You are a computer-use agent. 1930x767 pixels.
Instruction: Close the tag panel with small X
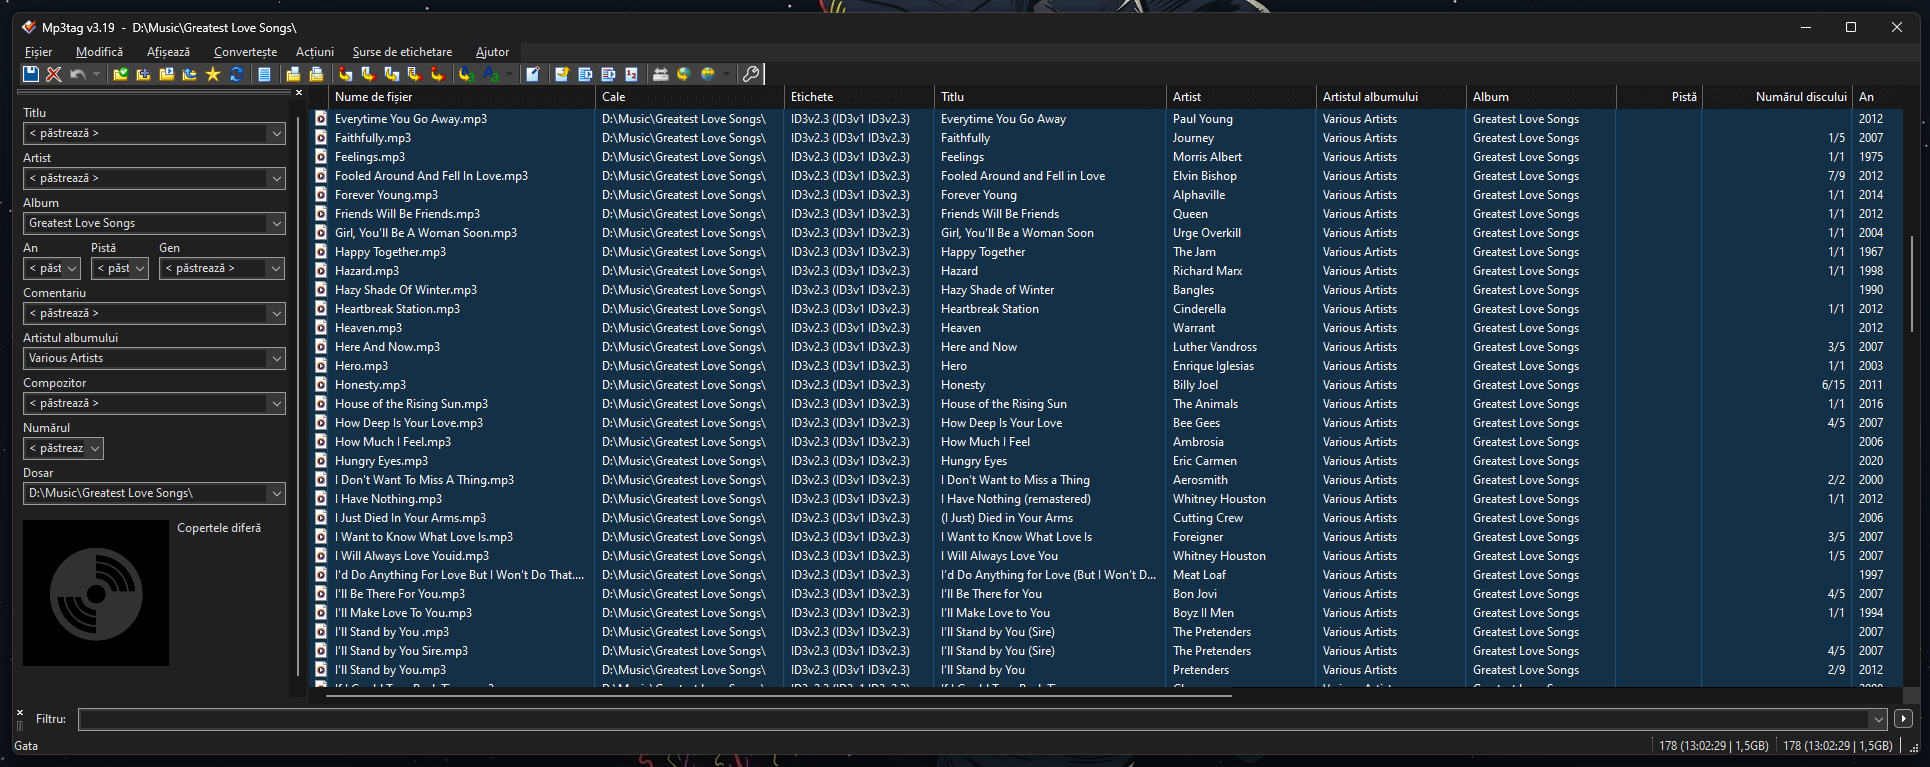point(298,93)
